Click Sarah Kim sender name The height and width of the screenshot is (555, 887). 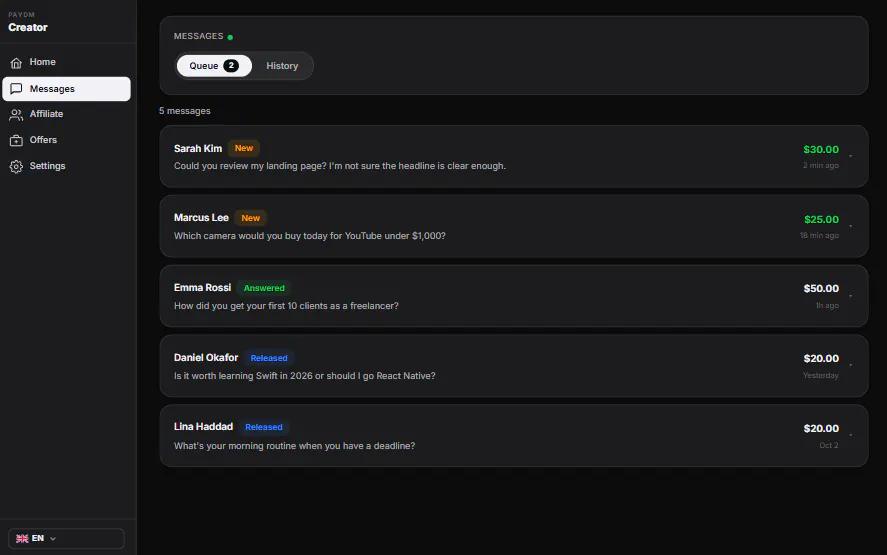pyautogui.click(x=198, y=148)
